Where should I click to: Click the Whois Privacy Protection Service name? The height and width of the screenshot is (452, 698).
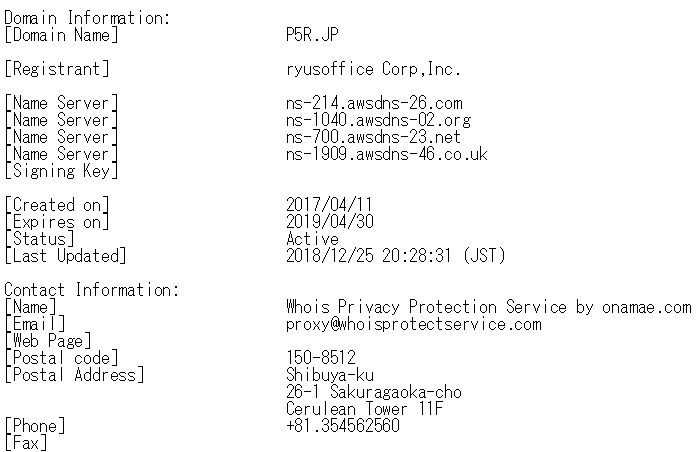pos(488,307)
